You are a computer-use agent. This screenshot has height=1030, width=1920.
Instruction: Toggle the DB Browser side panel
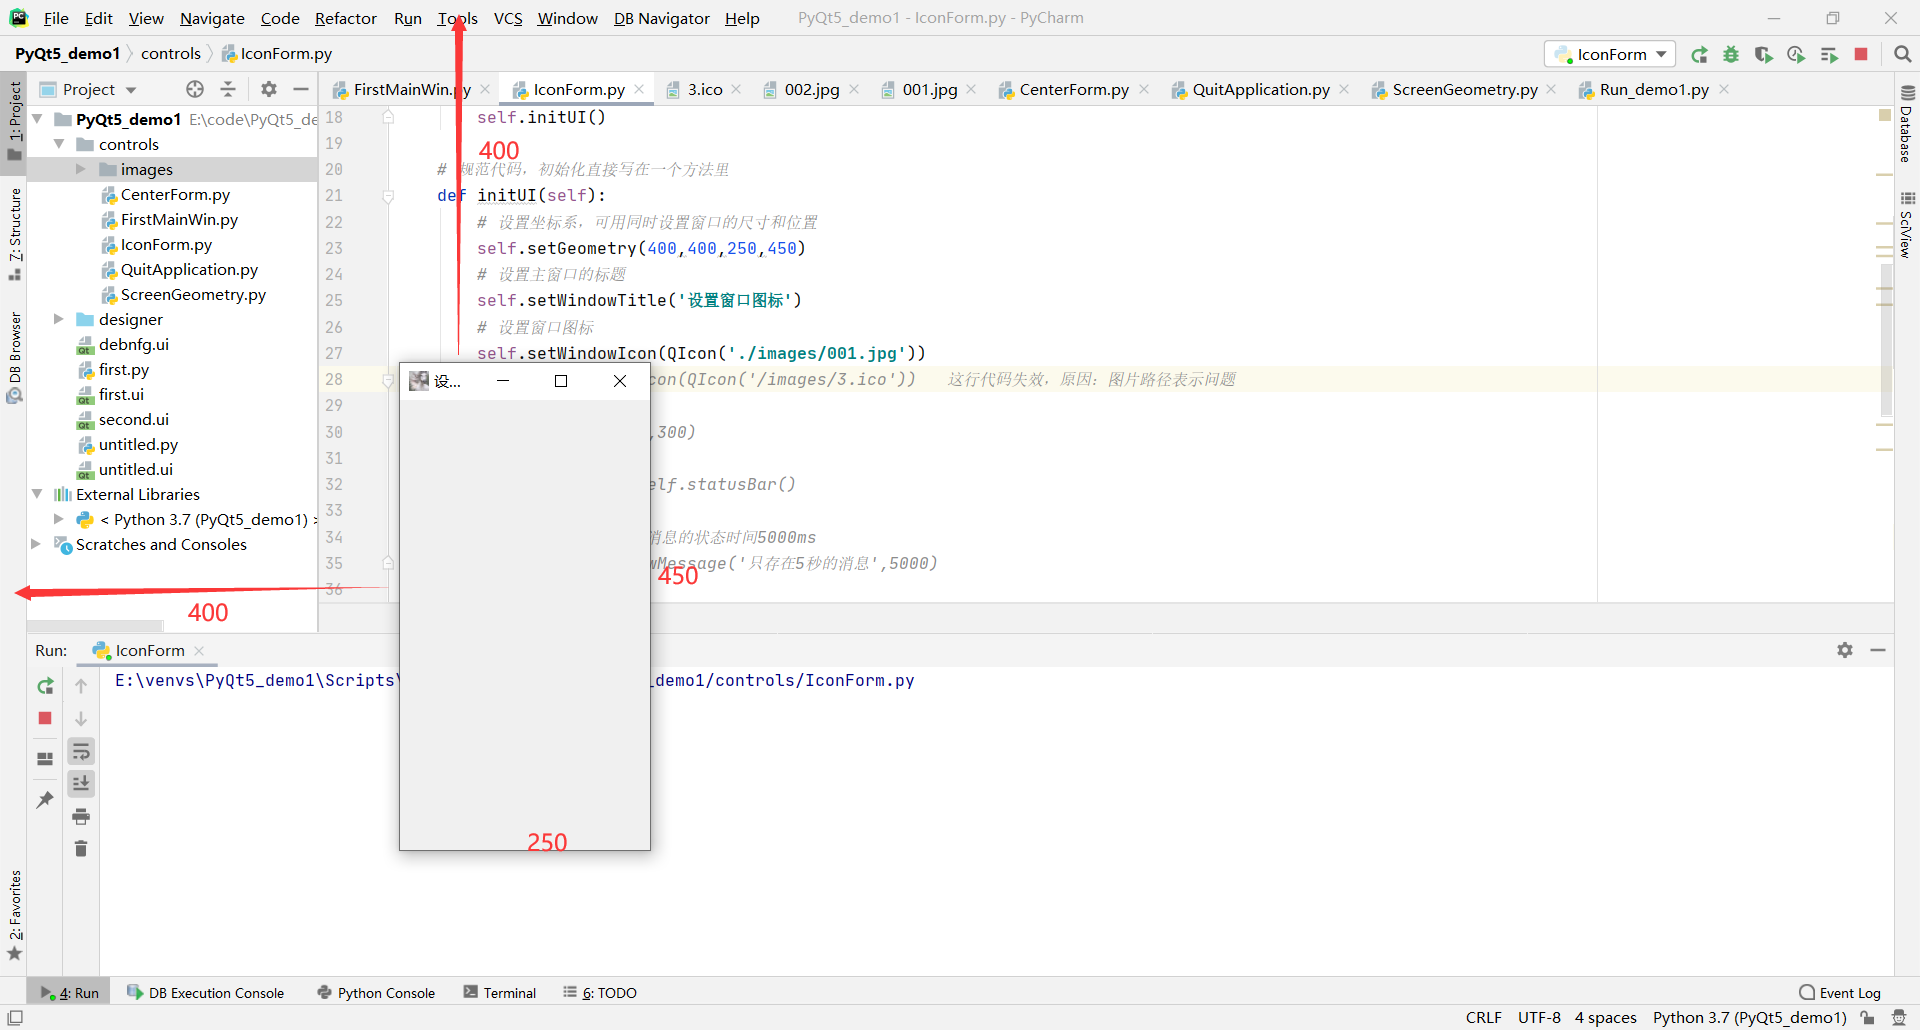coord(14,357)
